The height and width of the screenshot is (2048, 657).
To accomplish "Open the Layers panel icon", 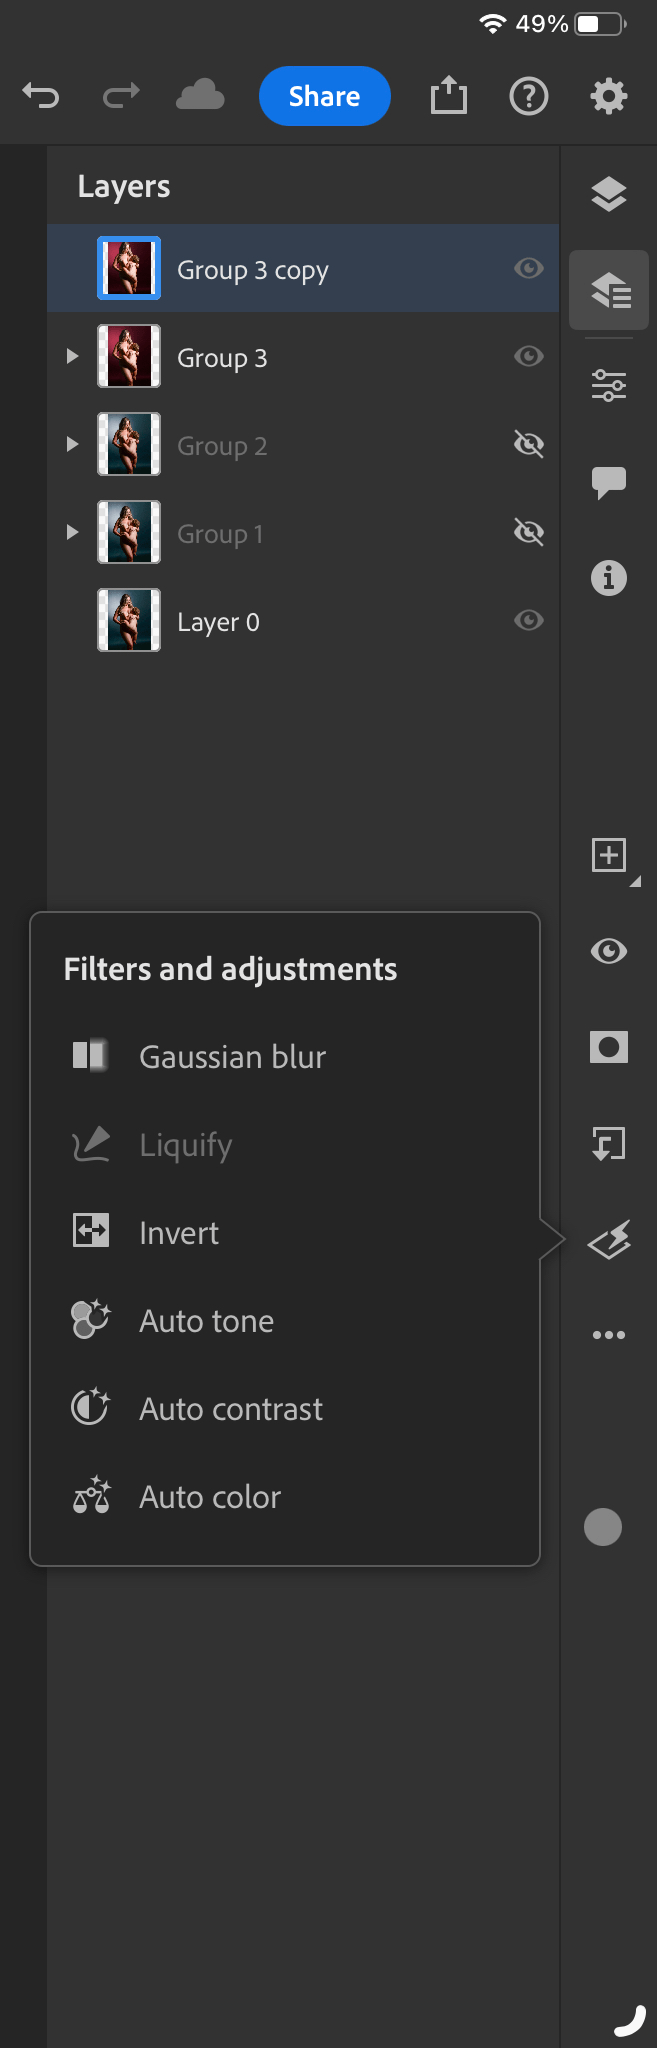I will (x=609, y=193).
